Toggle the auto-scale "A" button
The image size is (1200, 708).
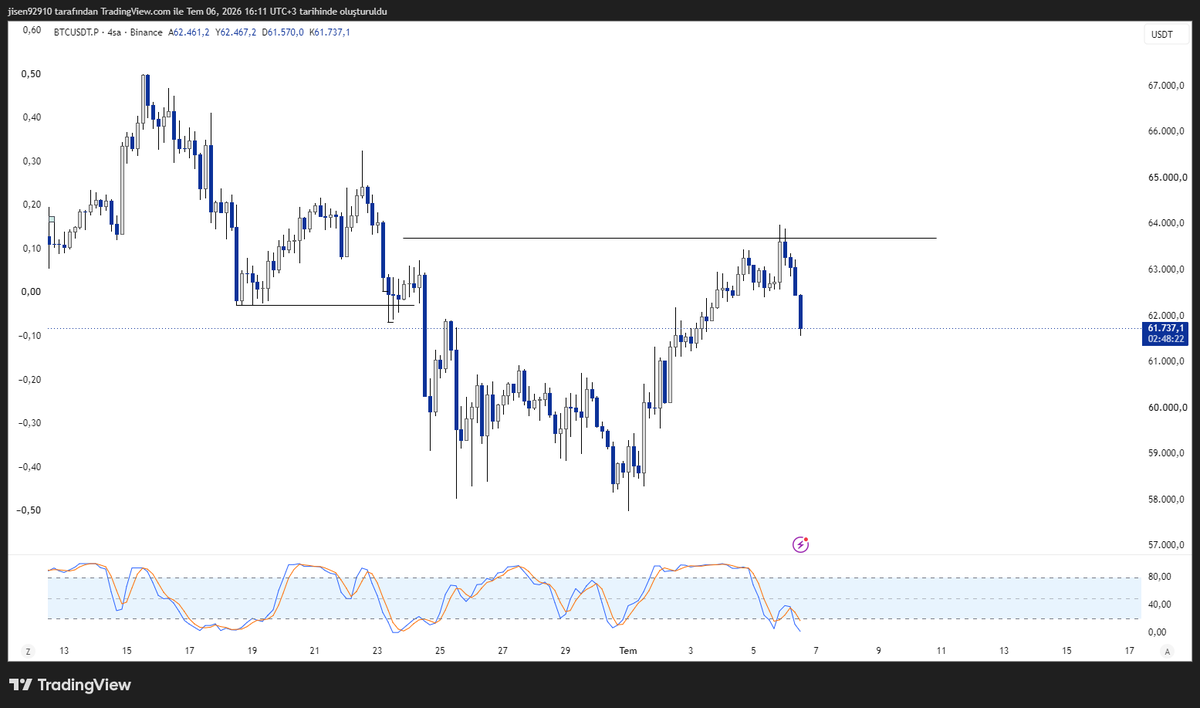pos(1167,651)
